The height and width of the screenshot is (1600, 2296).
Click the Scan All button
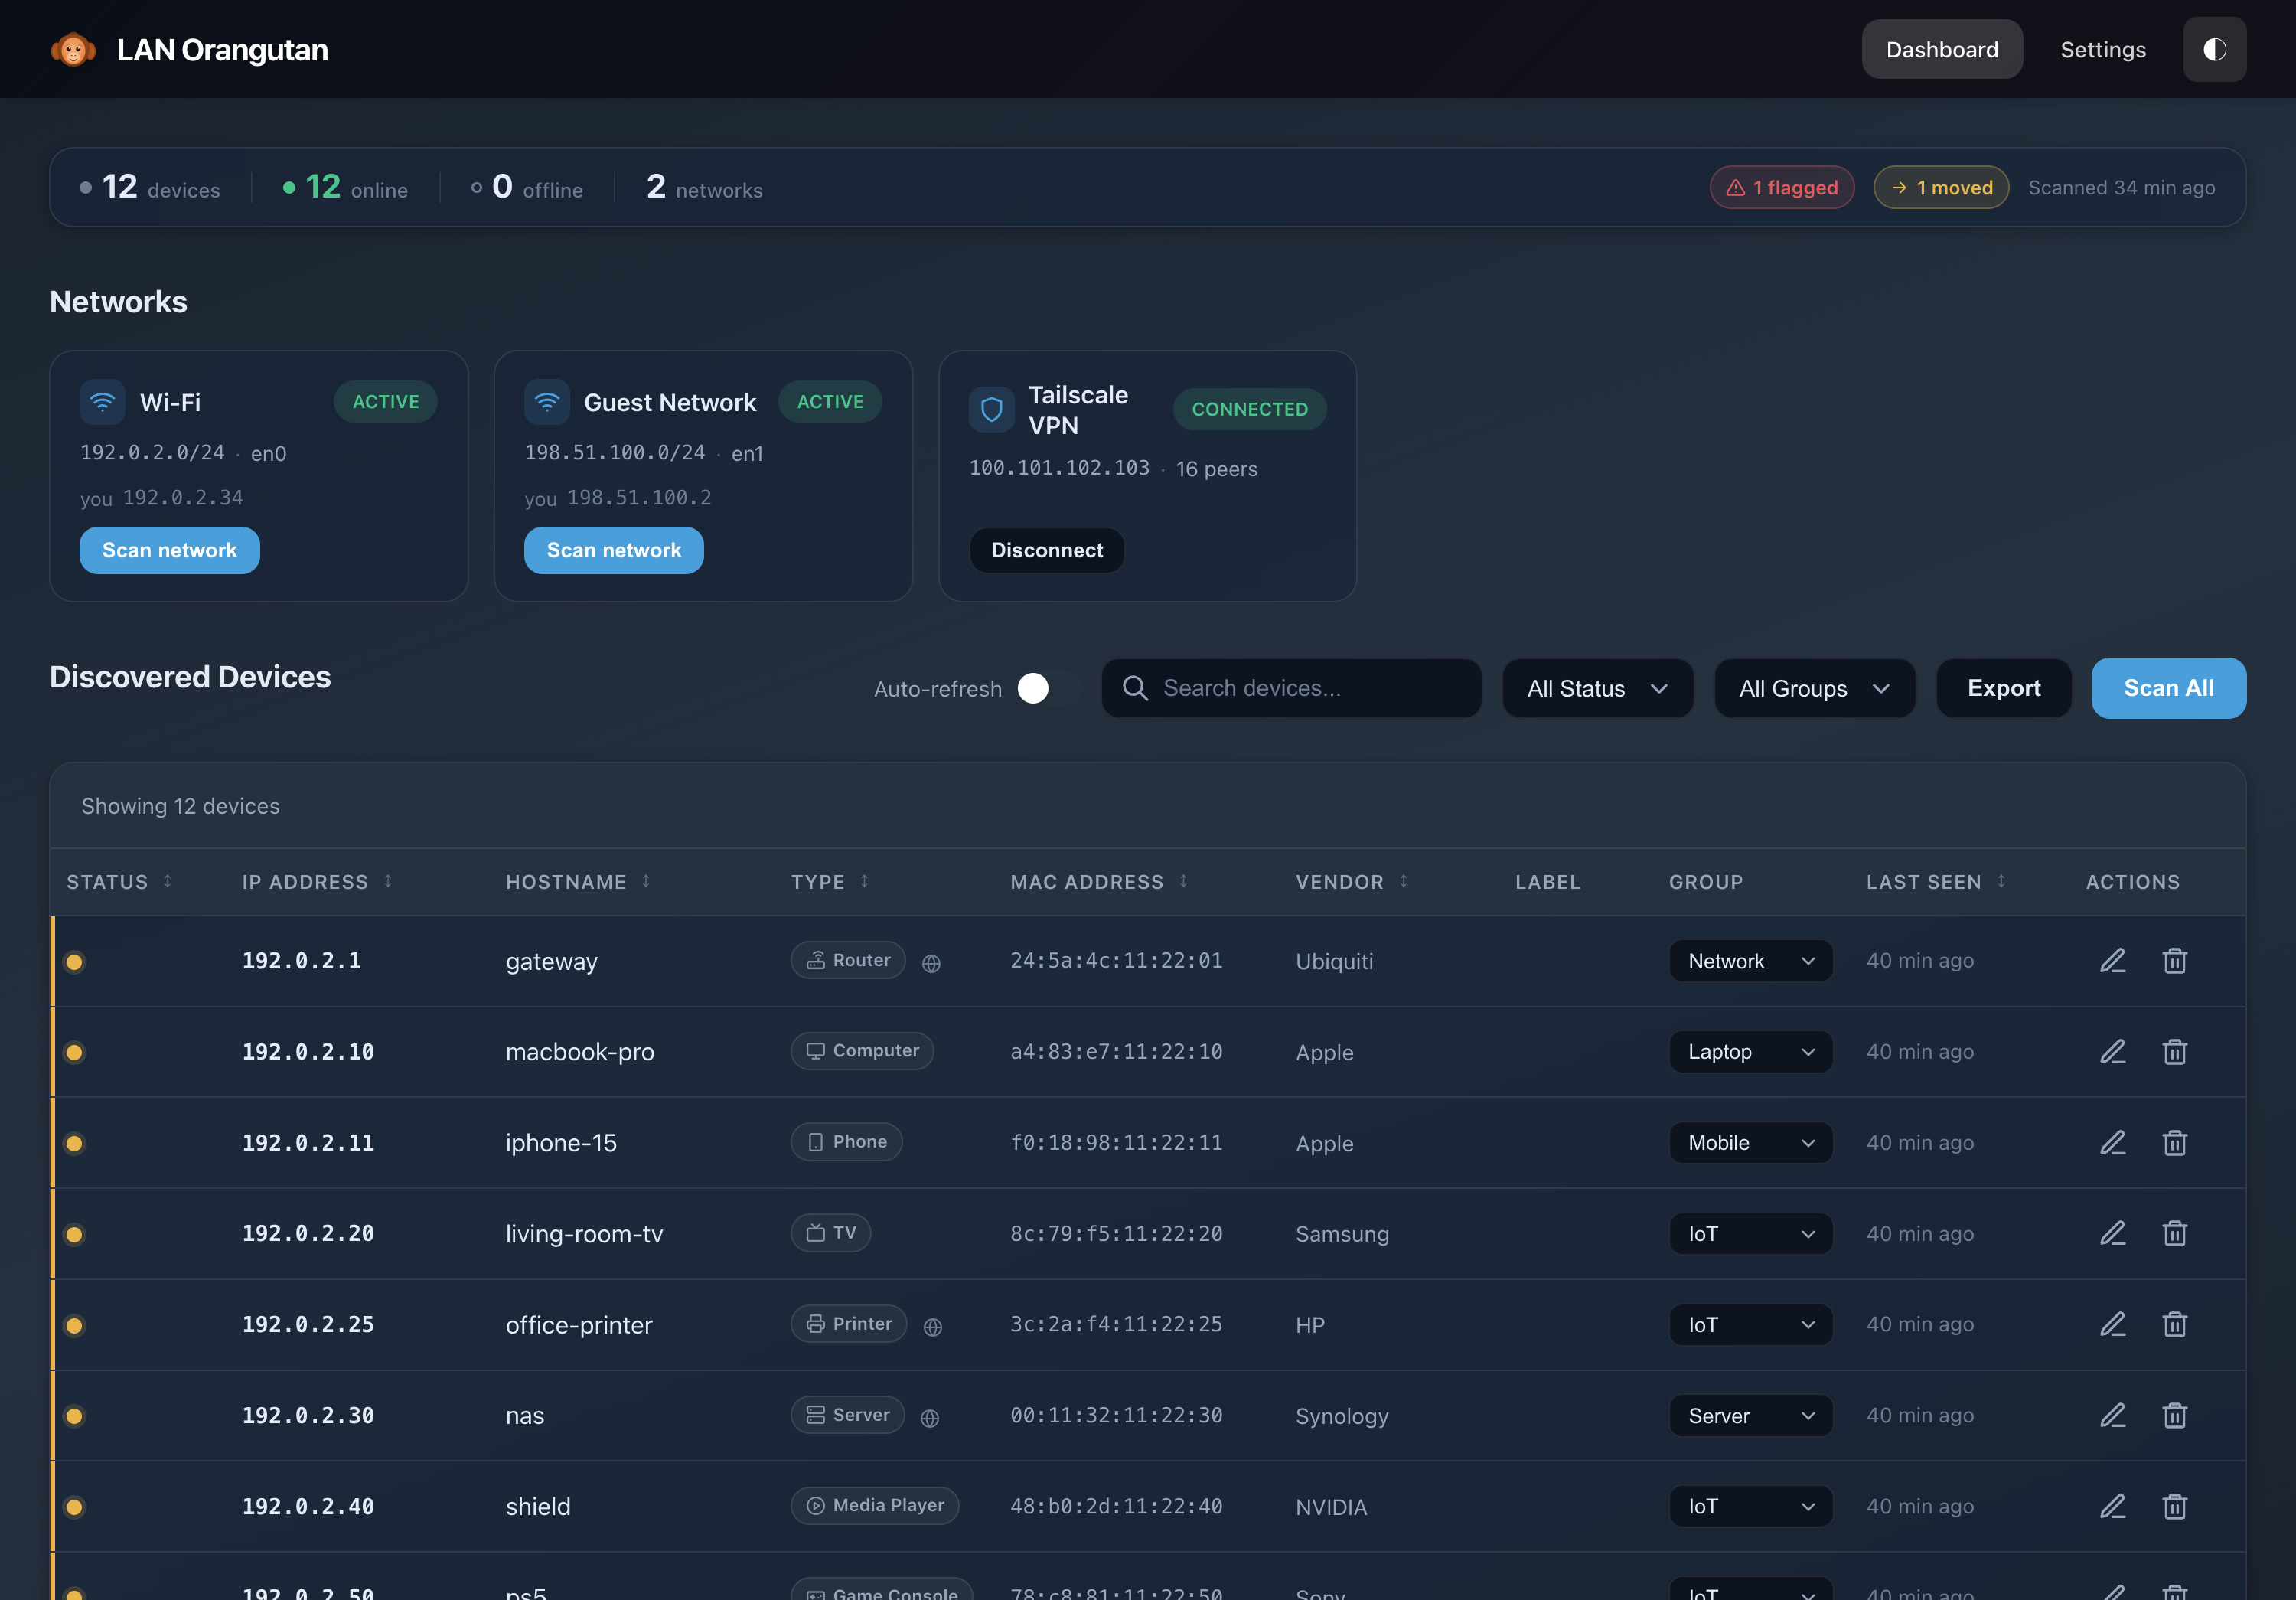pos(2168,688)
